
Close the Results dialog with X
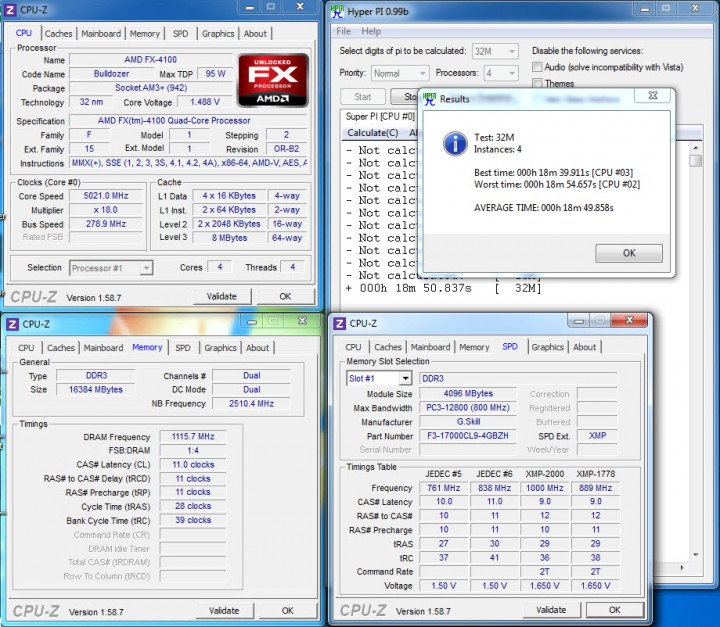tap(652, 96)
